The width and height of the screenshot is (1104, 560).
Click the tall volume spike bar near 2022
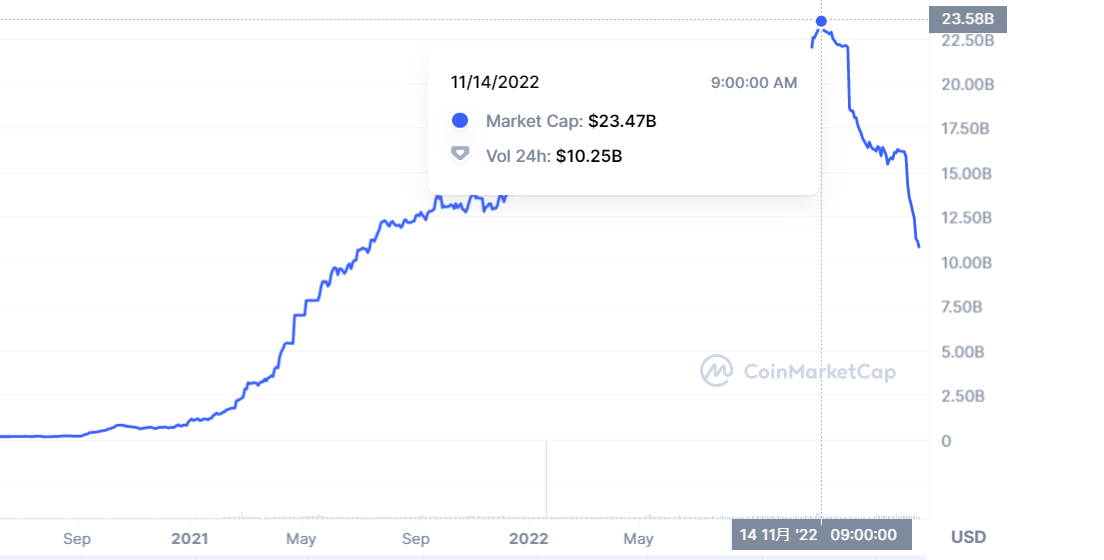coord(546,478)
